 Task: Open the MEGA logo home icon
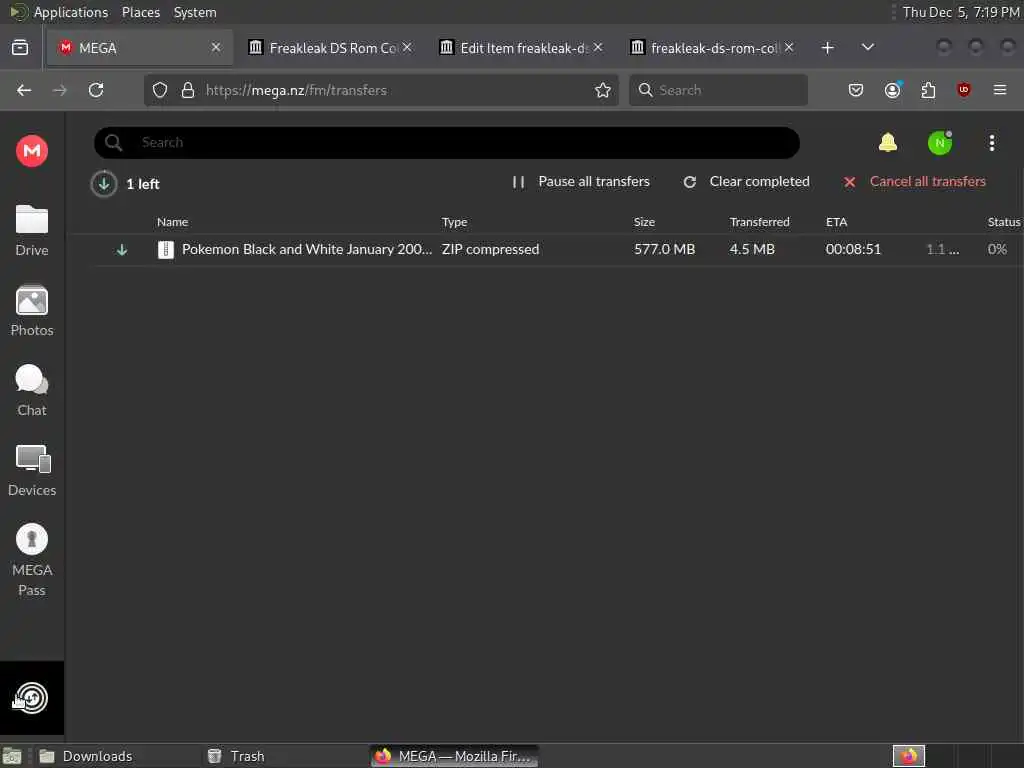31,151
